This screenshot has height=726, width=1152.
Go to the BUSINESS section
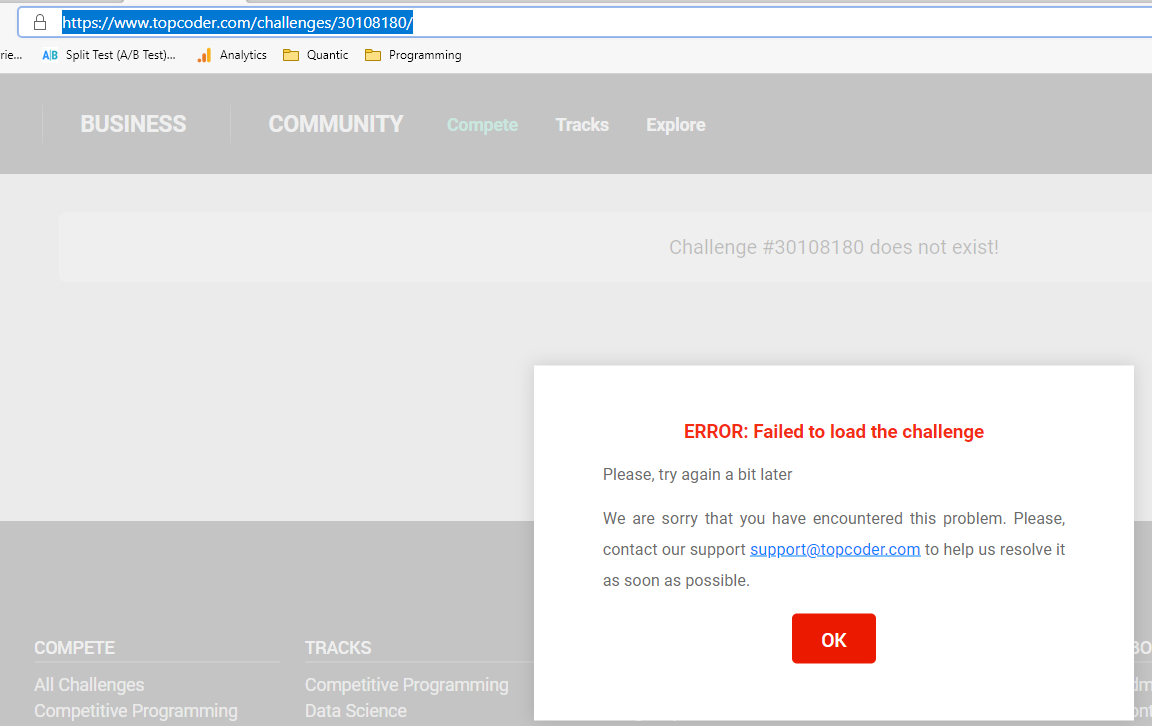pyautogui.click(x=133, y=124)
